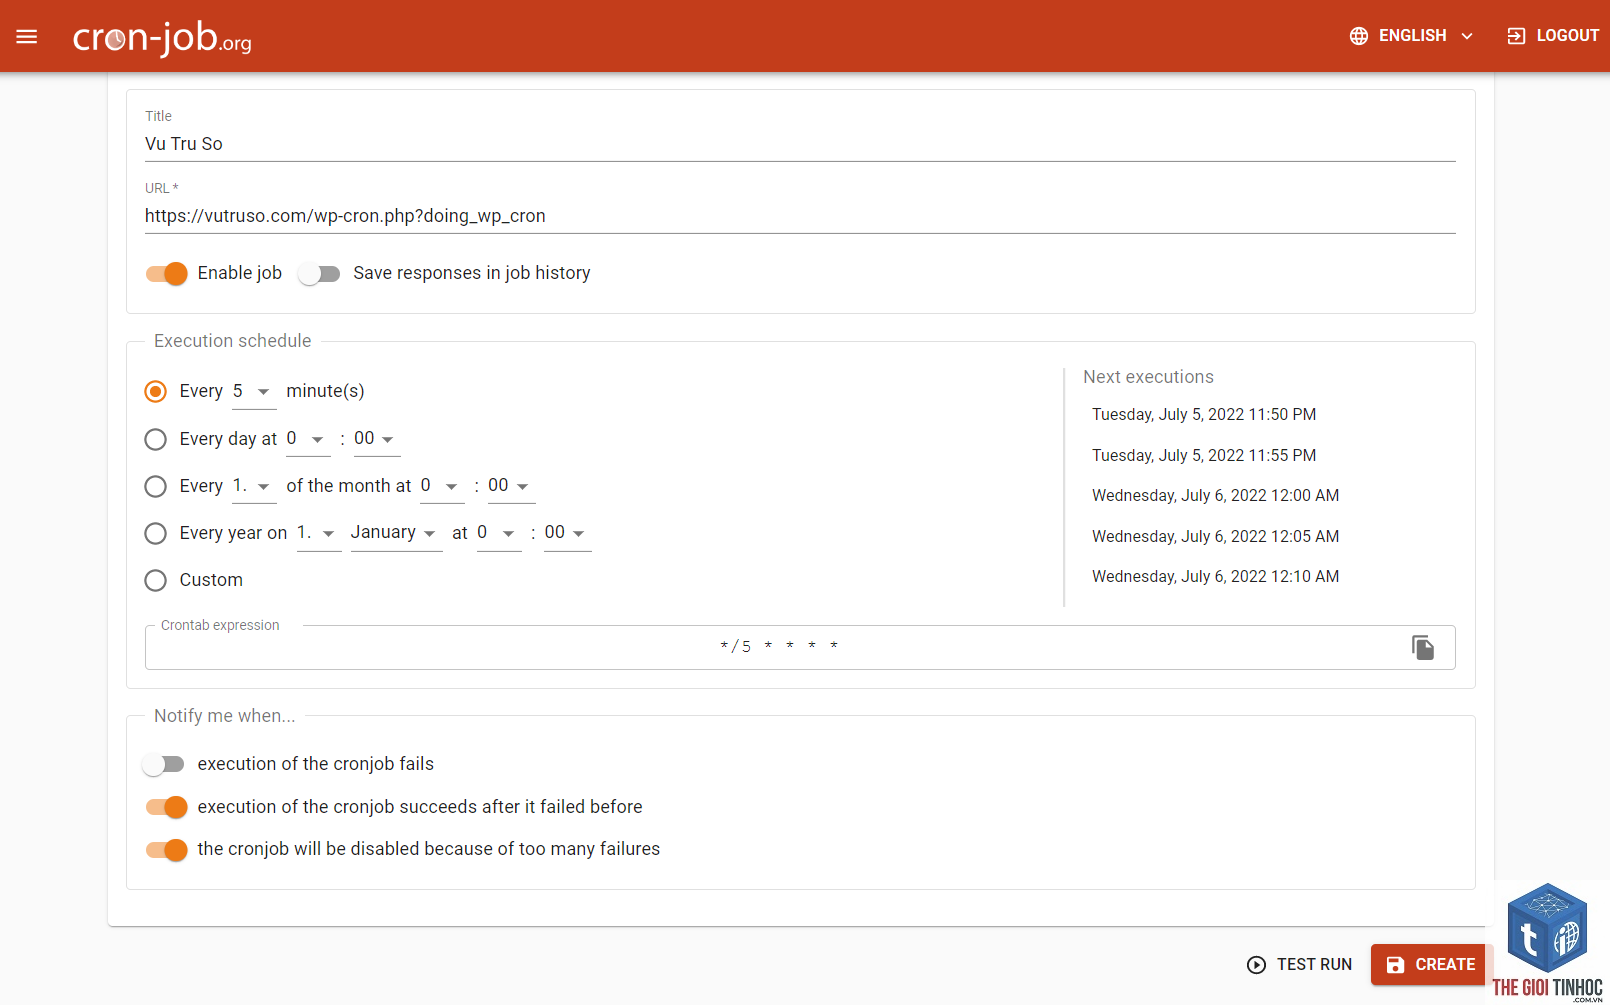Toggle notify when cronjob disabled for failures
Viewport: 1610px width, 1005px height.
click(x=167, y=849)
